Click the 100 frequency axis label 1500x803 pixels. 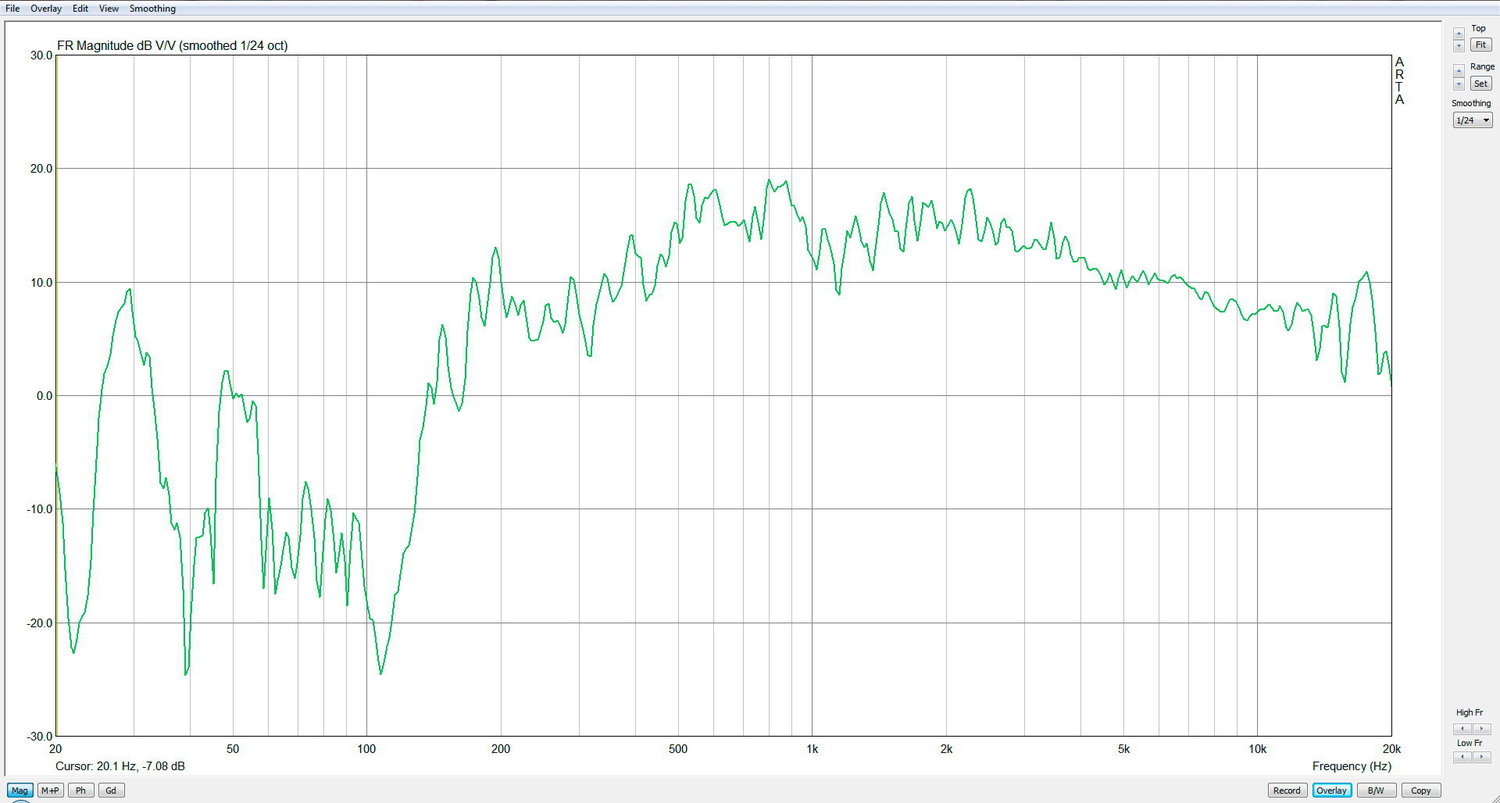[x=366, y=748]
